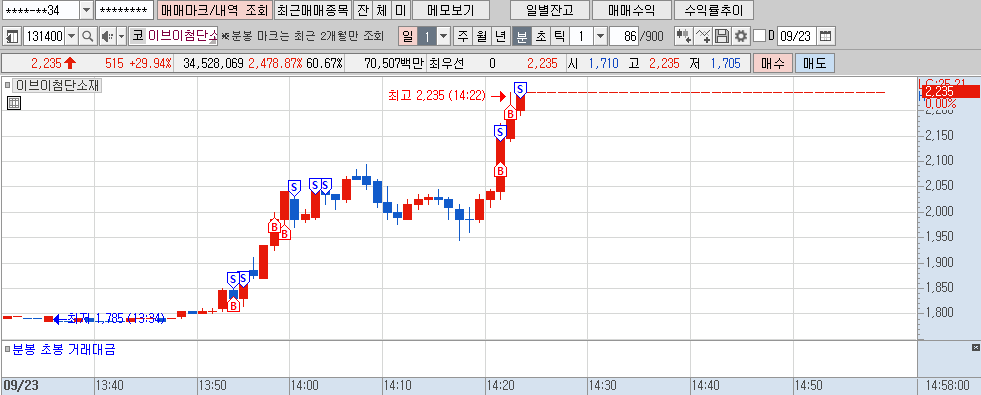
Task: Open the calendar date picker icon
Action: coord(826,36)
